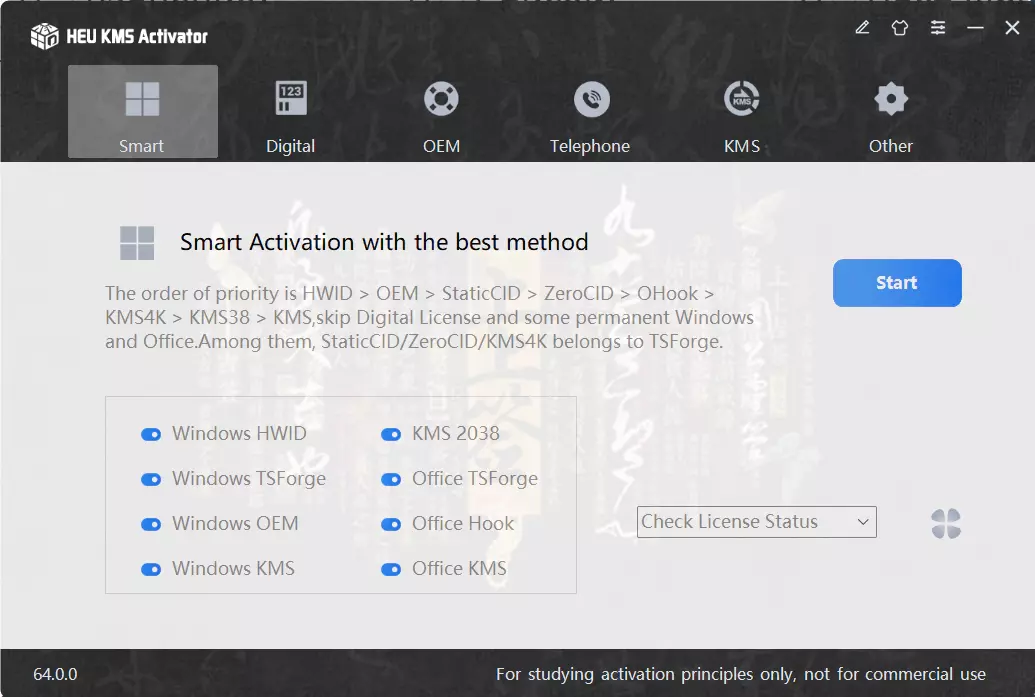
Task: Click the HEU KMS Activator title text
Action: 137,36
